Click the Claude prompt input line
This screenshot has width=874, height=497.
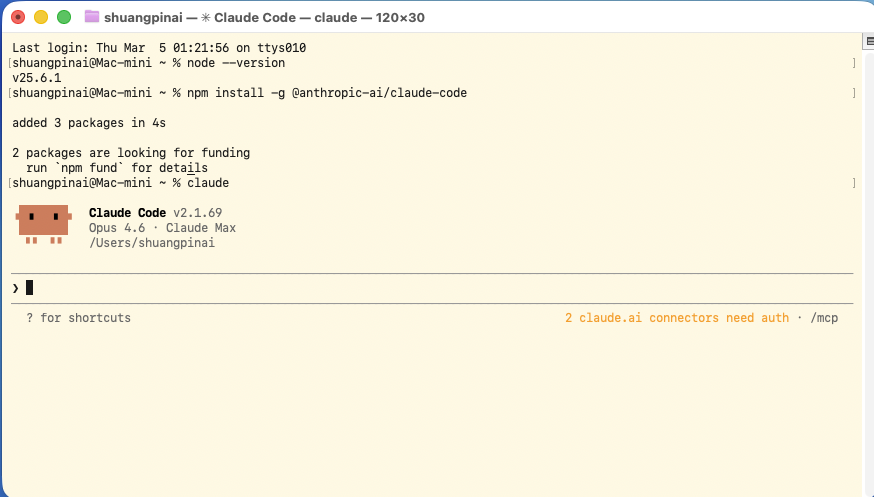pos(432,288)
